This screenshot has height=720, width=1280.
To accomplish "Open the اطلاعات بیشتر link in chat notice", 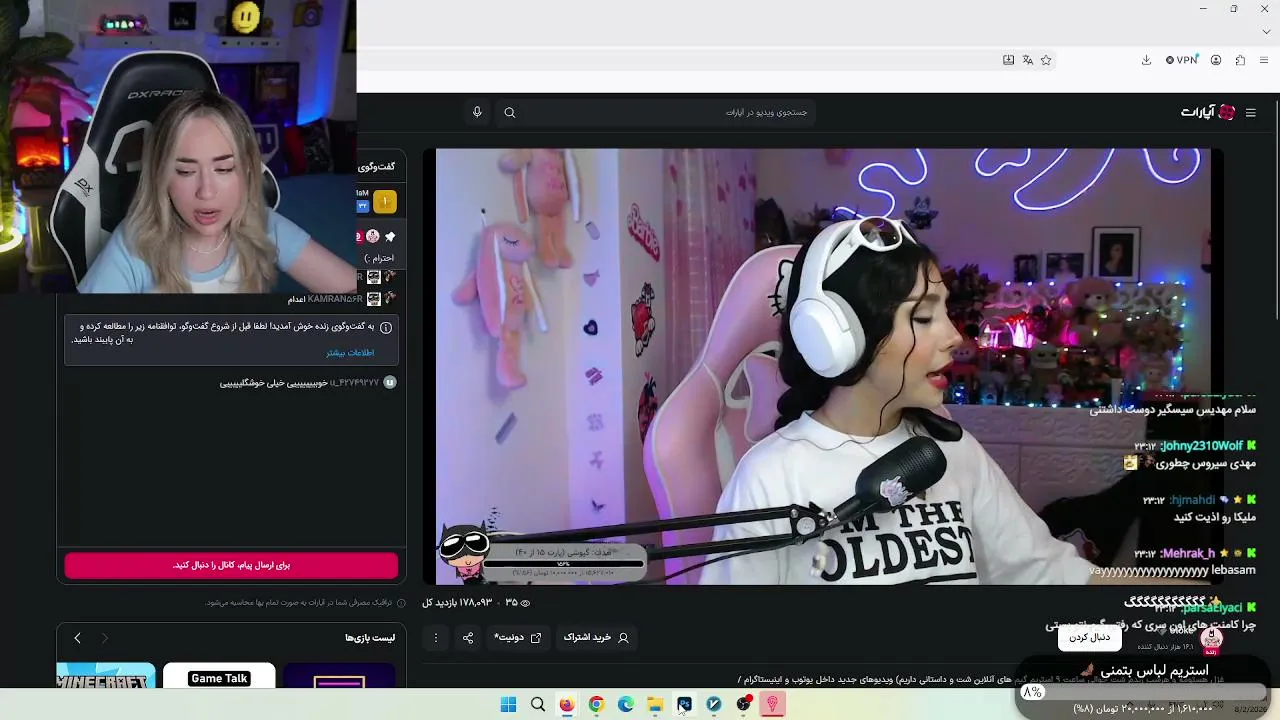I will (350, 353).
